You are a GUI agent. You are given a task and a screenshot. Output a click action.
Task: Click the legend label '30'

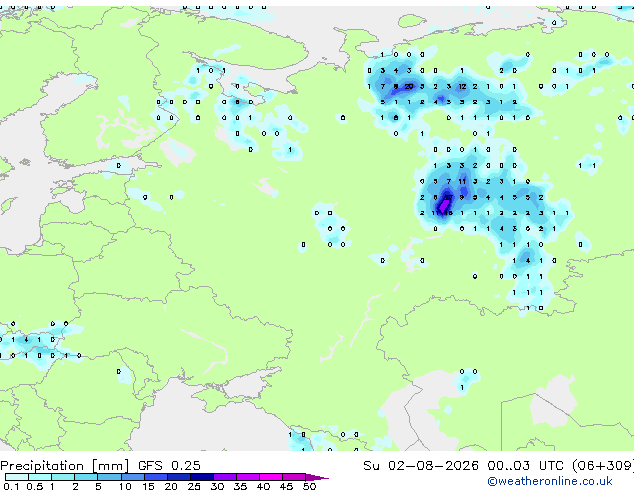(217, 486)
